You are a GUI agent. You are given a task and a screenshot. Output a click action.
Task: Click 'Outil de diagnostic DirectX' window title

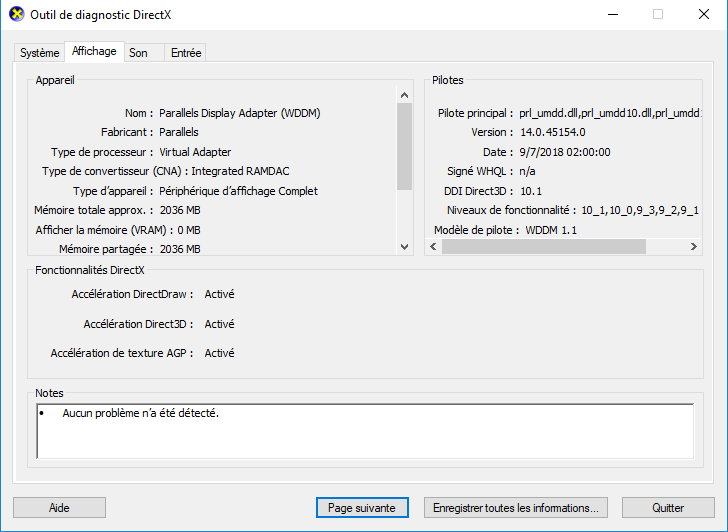(x=101, y=15)
